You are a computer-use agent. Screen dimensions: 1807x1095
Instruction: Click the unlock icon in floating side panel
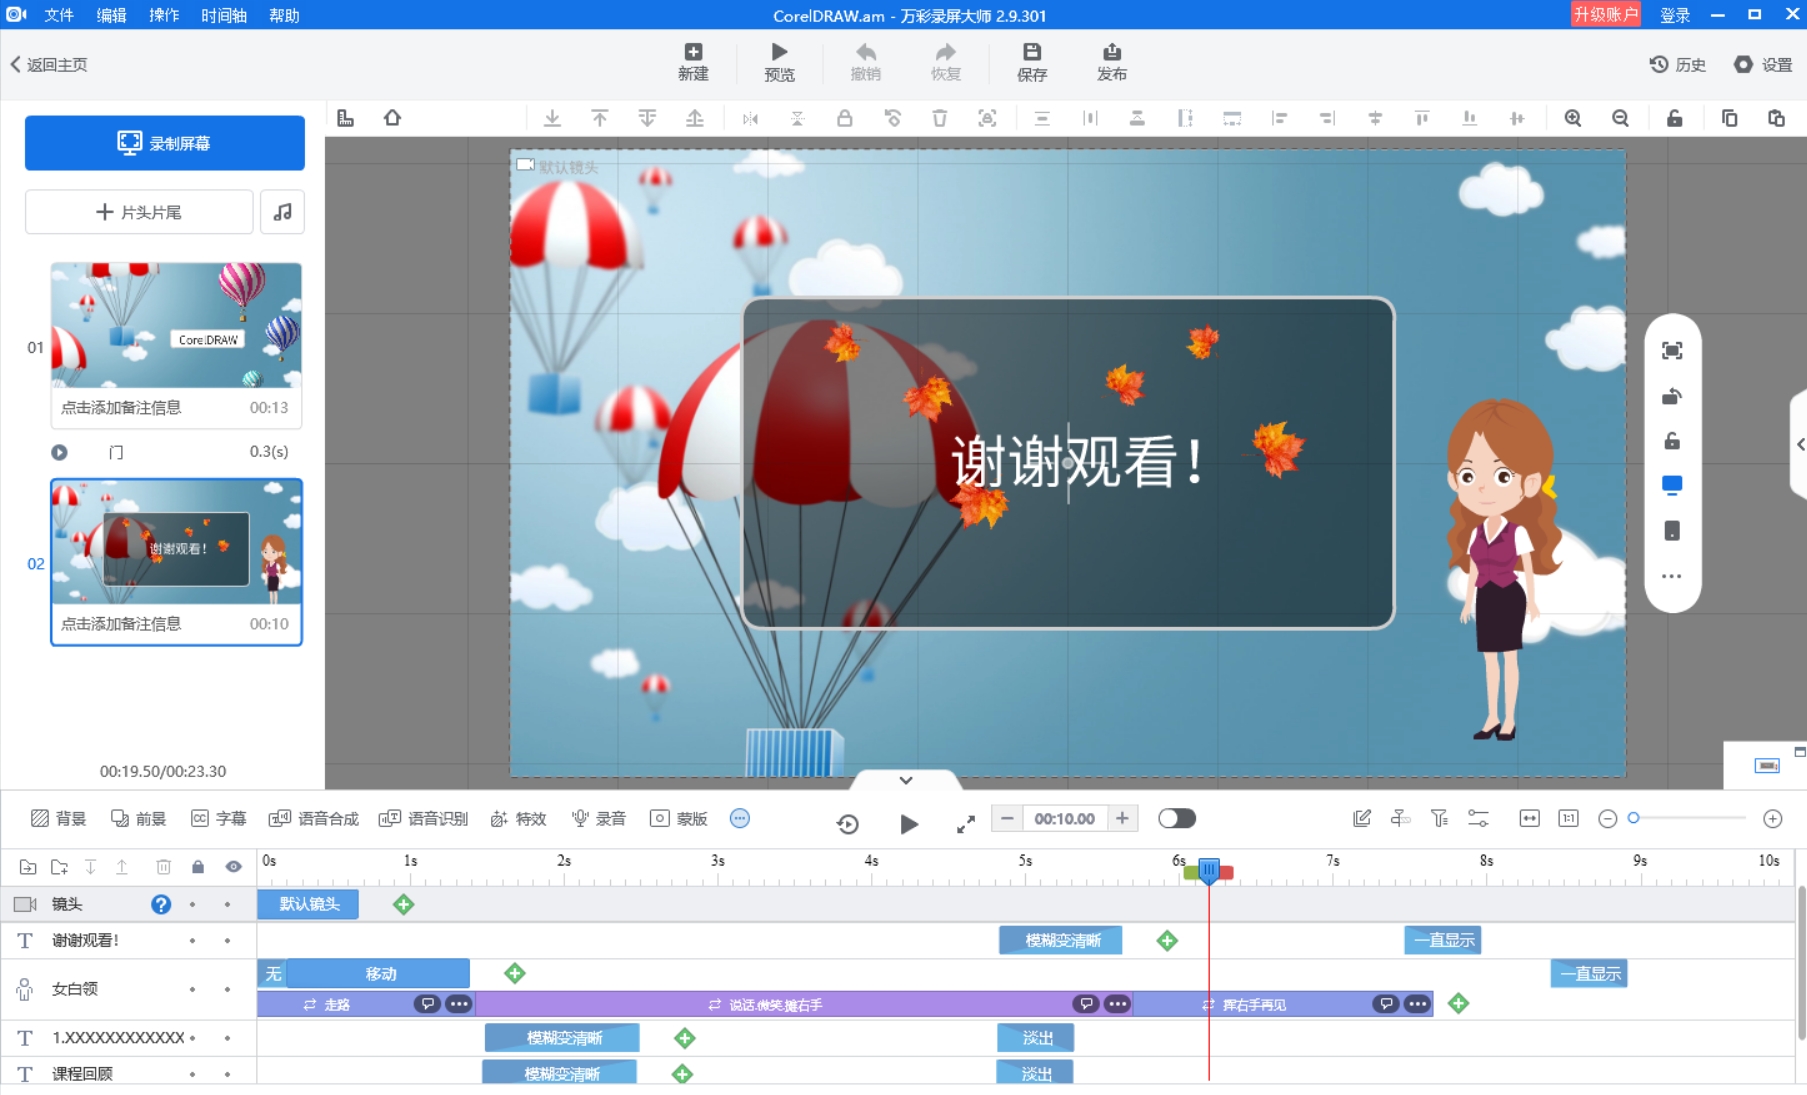(1672, 441)
